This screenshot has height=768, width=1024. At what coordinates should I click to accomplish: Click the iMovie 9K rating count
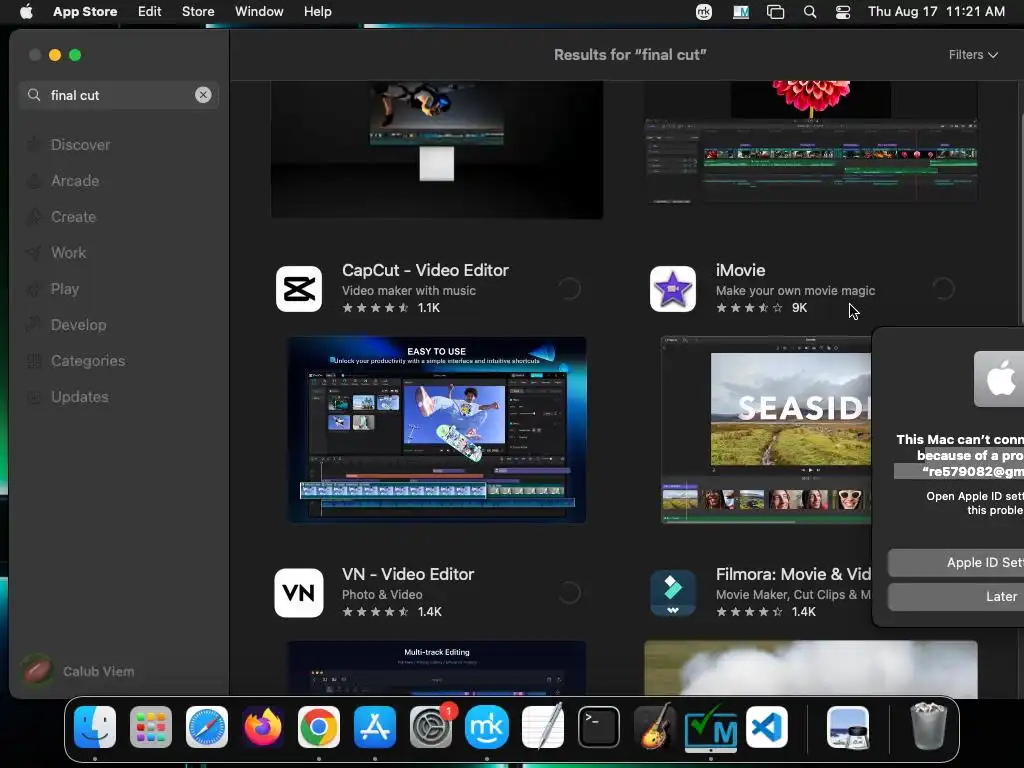799,308
